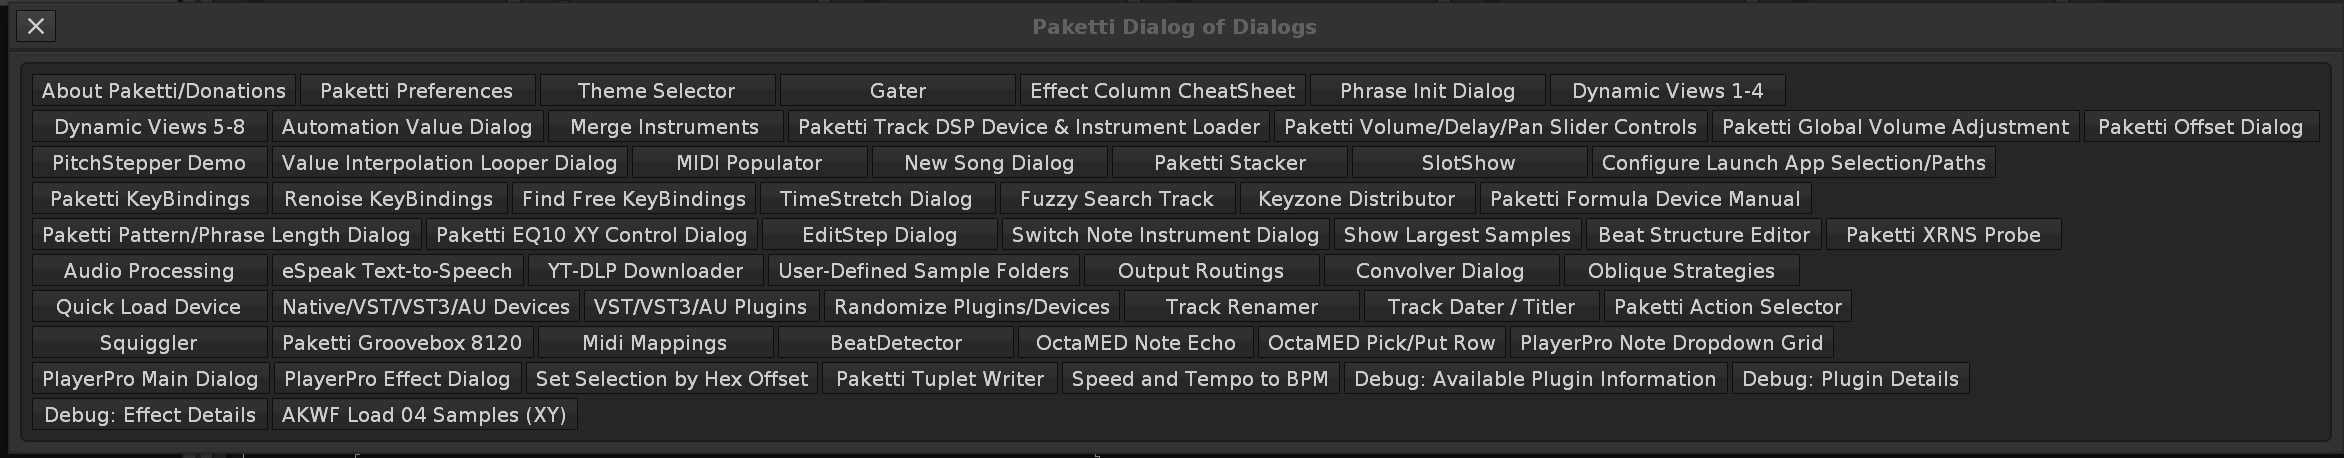Screen dimensions: 2344x458
Task: Open the Paketti Groovebox 8120
Action: click(401, 343)
